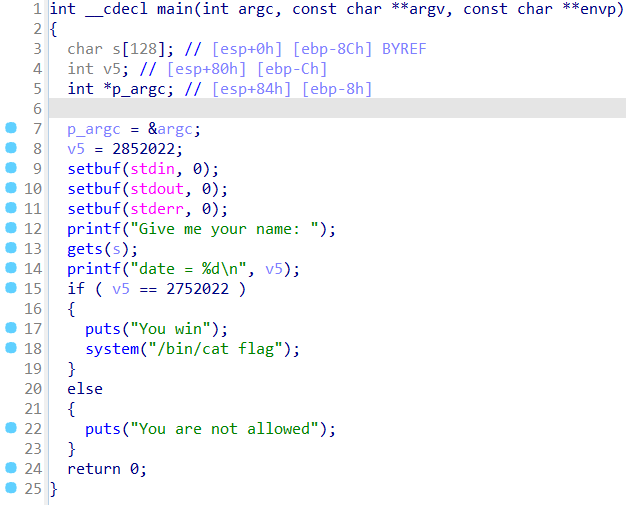Toggle breakpoint dot on line 8
The image size is (626, 505).
click(11, 148)
